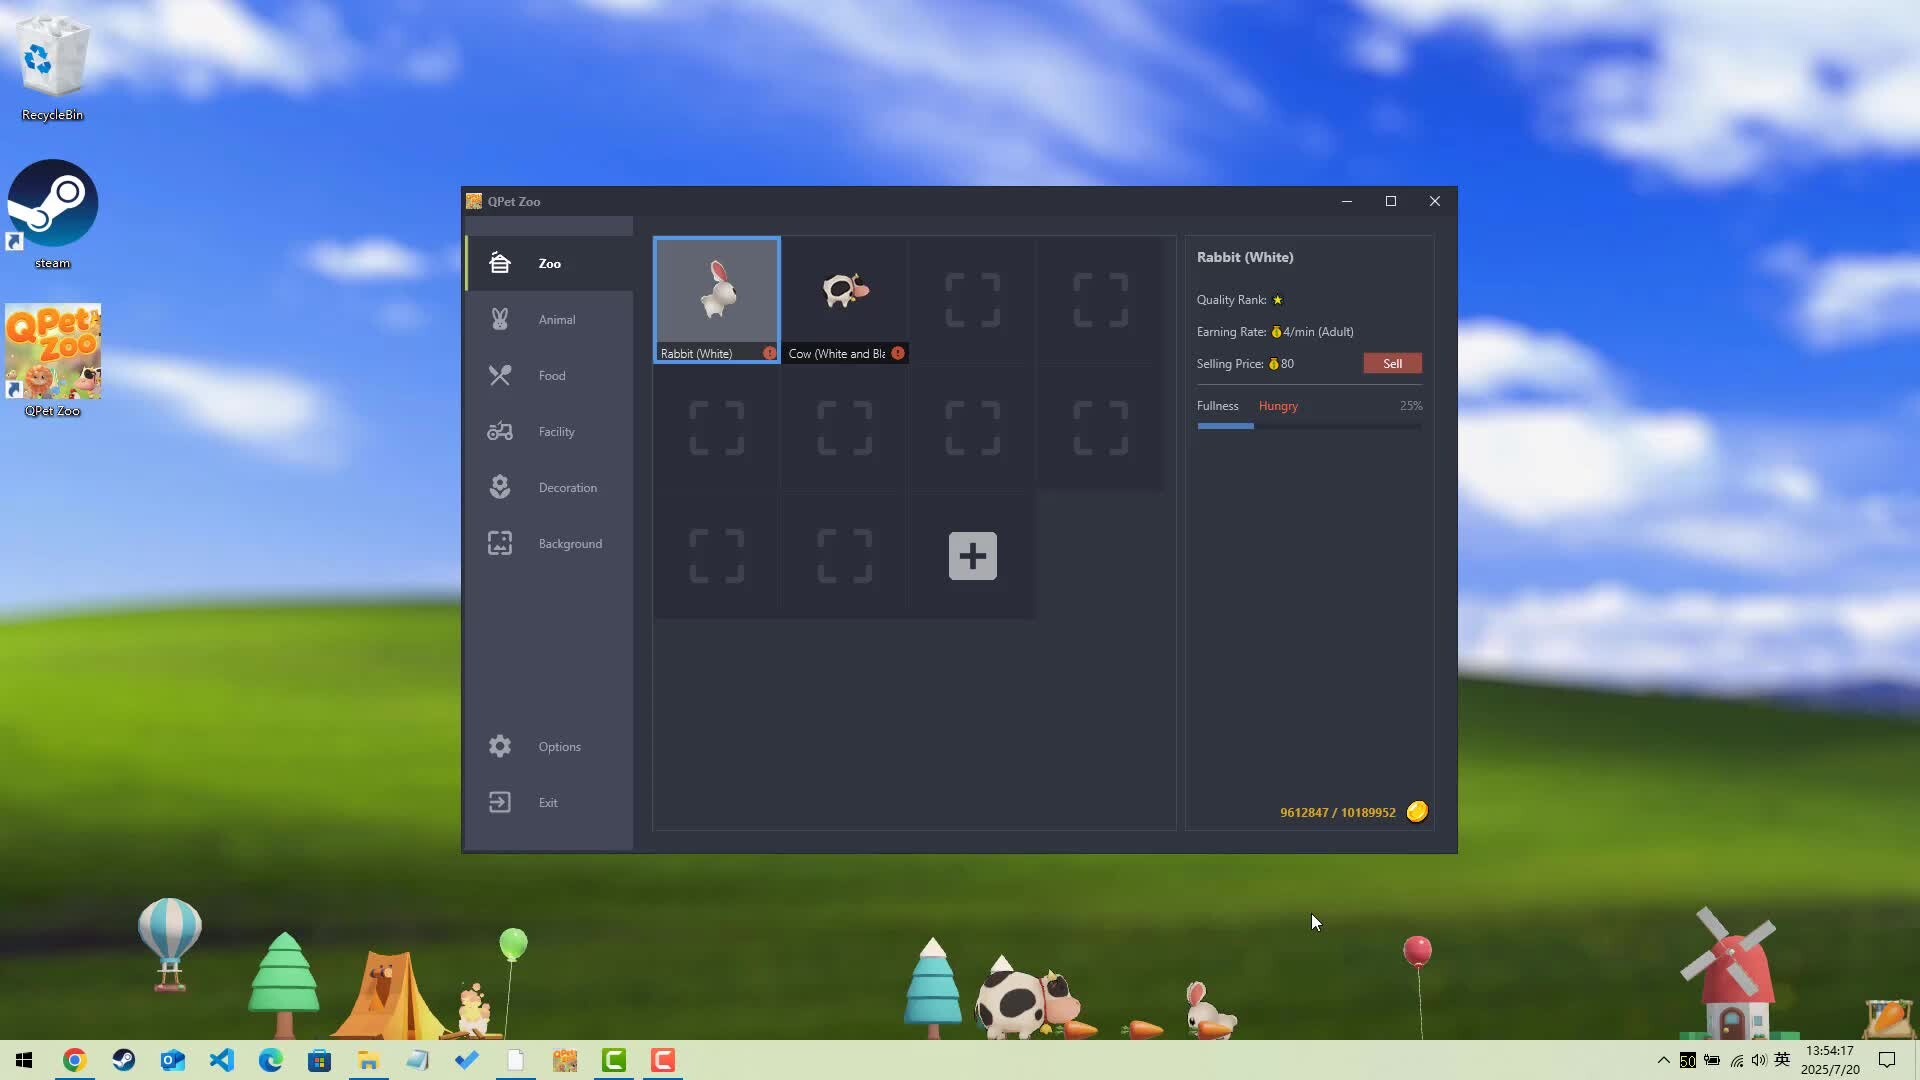Sell the white rabbit
This screenshot has height=1080, width=1920.
[1392, 364]
